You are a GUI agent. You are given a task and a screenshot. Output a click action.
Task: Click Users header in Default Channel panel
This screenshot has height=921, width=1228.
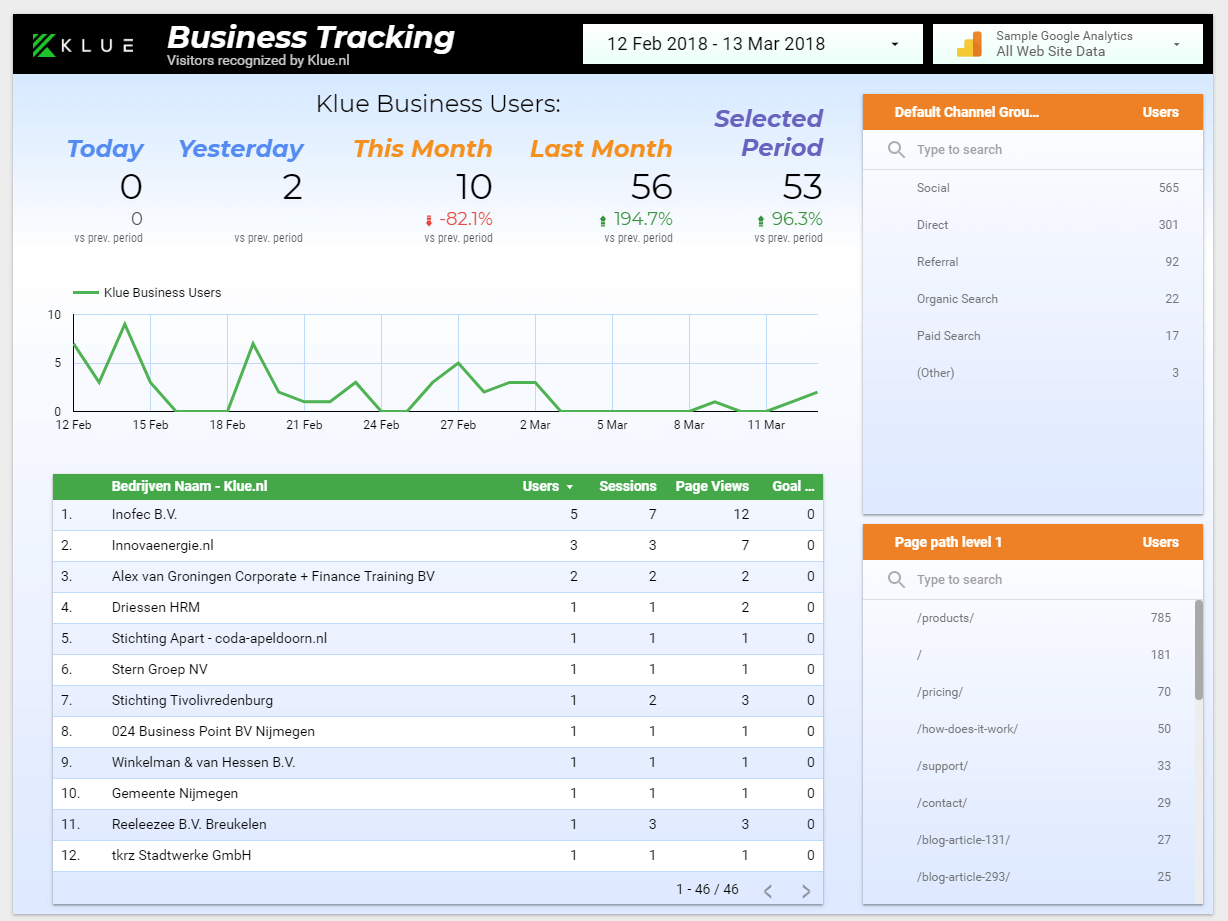[1161, 112]
